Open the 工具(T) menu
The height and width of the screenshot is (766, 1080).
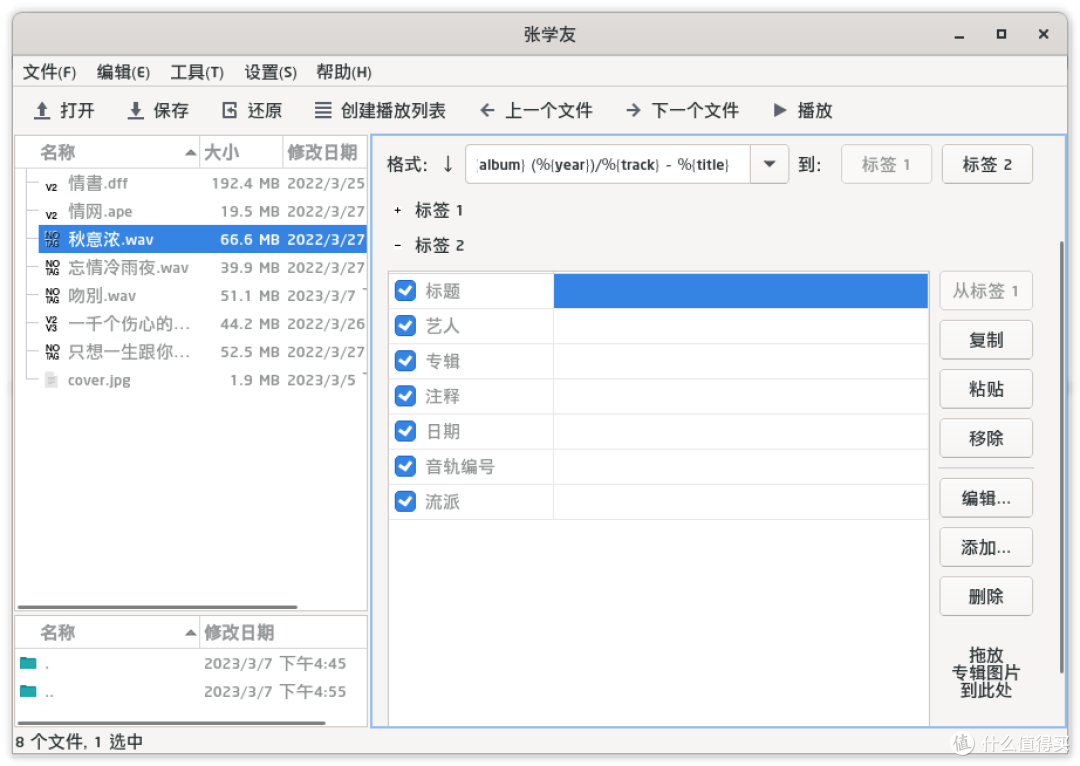click(x=197, y=72)
